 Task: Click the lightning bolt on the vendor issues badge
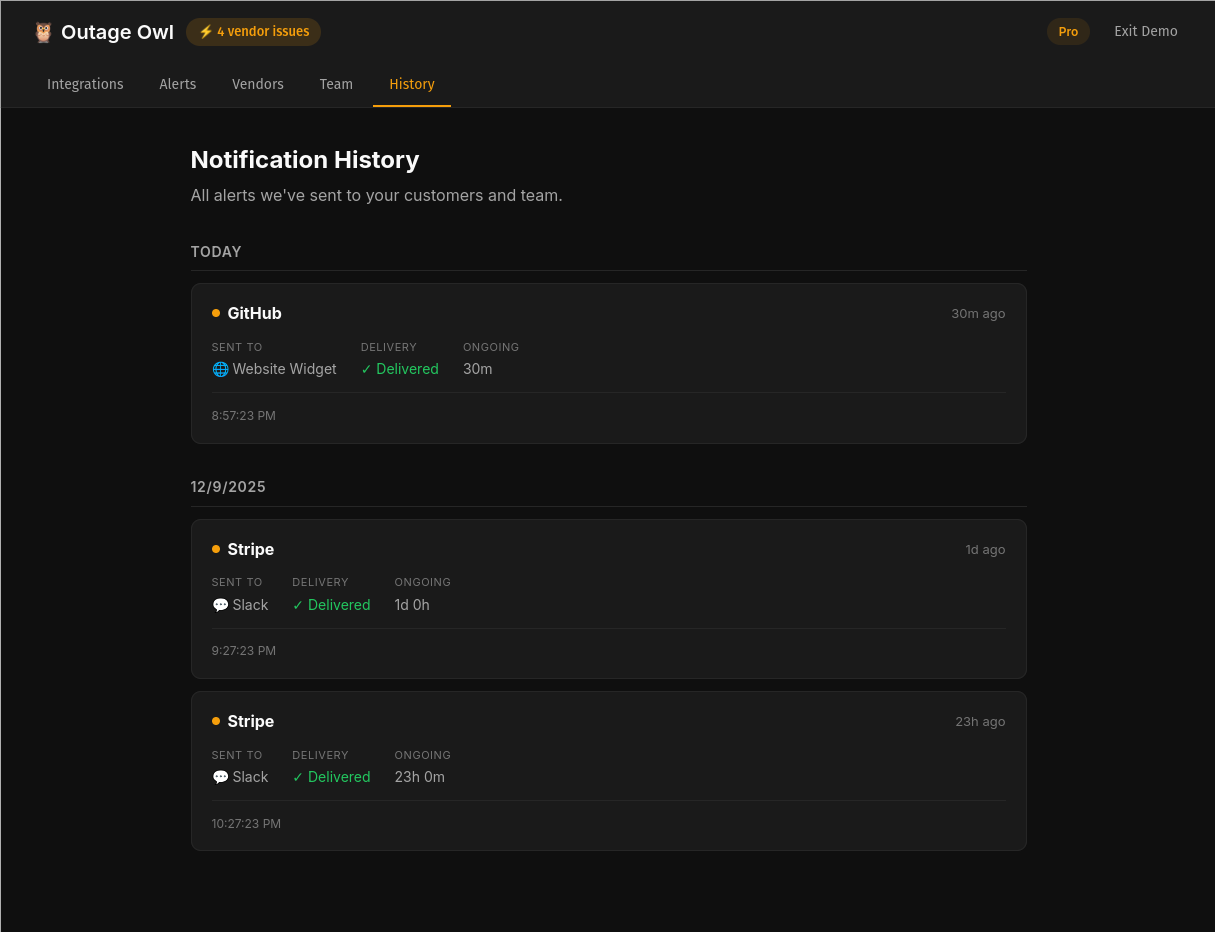[x=206, y=32]
